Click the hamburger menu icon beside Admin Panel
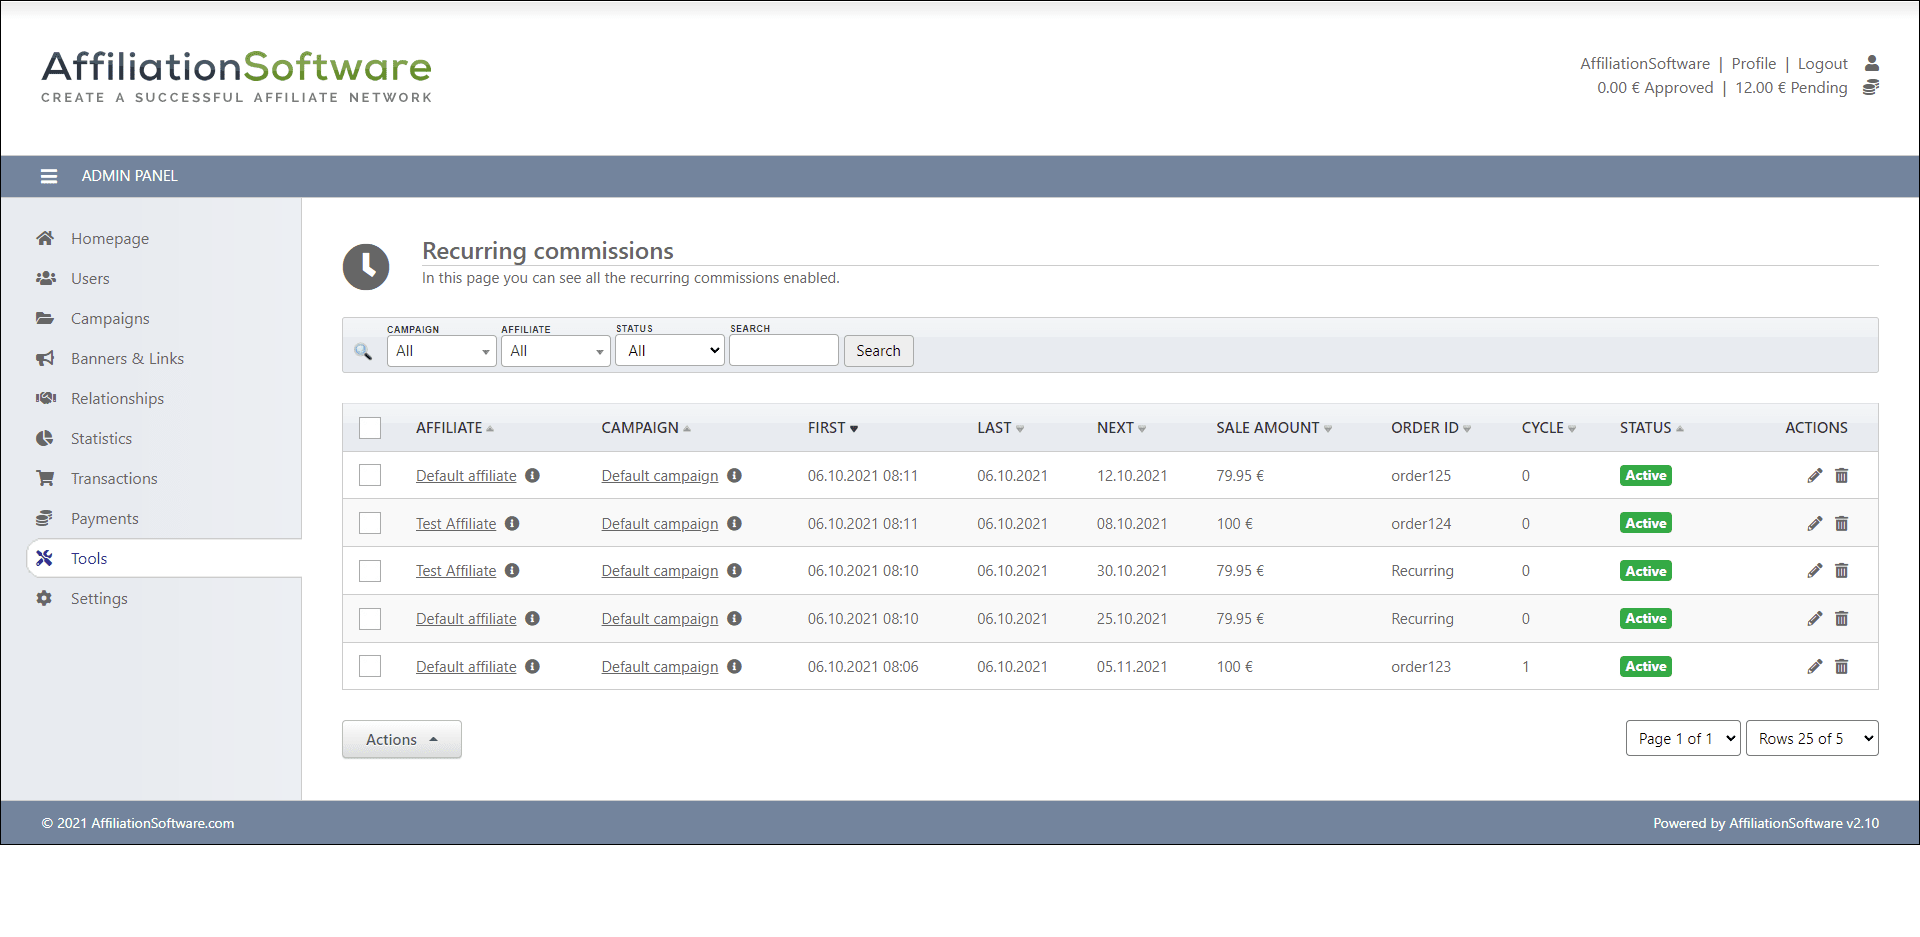The height and width of the screenshot is (937, 1920). coord(48,176)
